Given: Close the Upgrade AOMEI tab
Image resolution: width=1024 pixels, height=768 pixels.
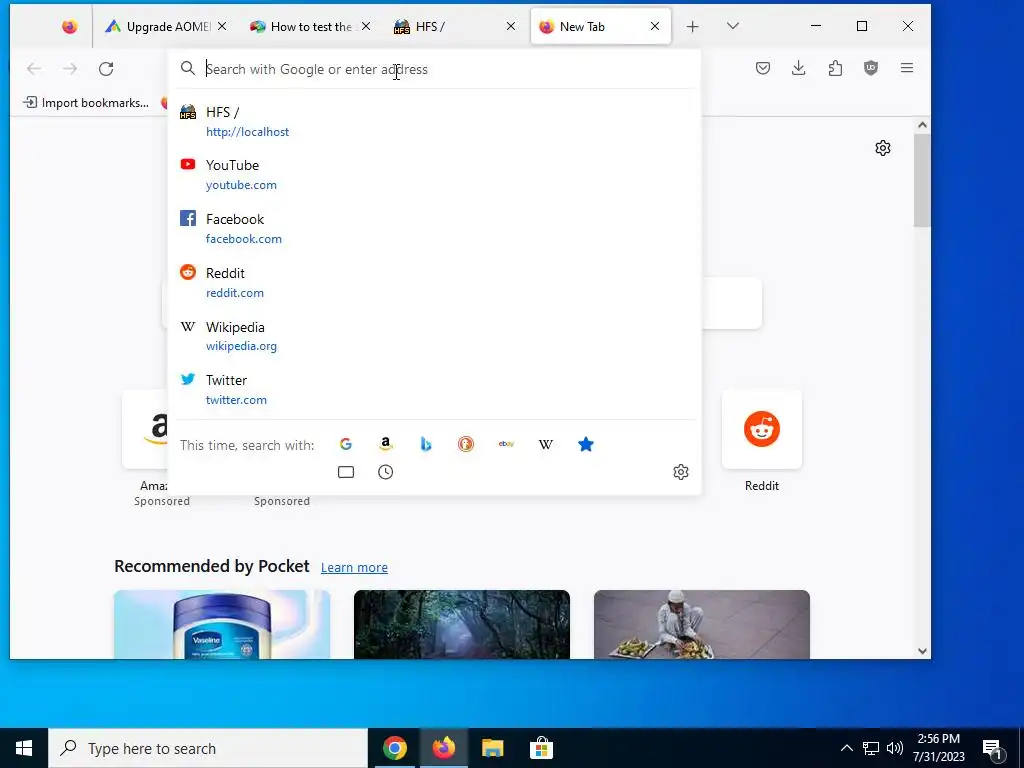Looking at the screenshot, I should [x=222, y=26].
